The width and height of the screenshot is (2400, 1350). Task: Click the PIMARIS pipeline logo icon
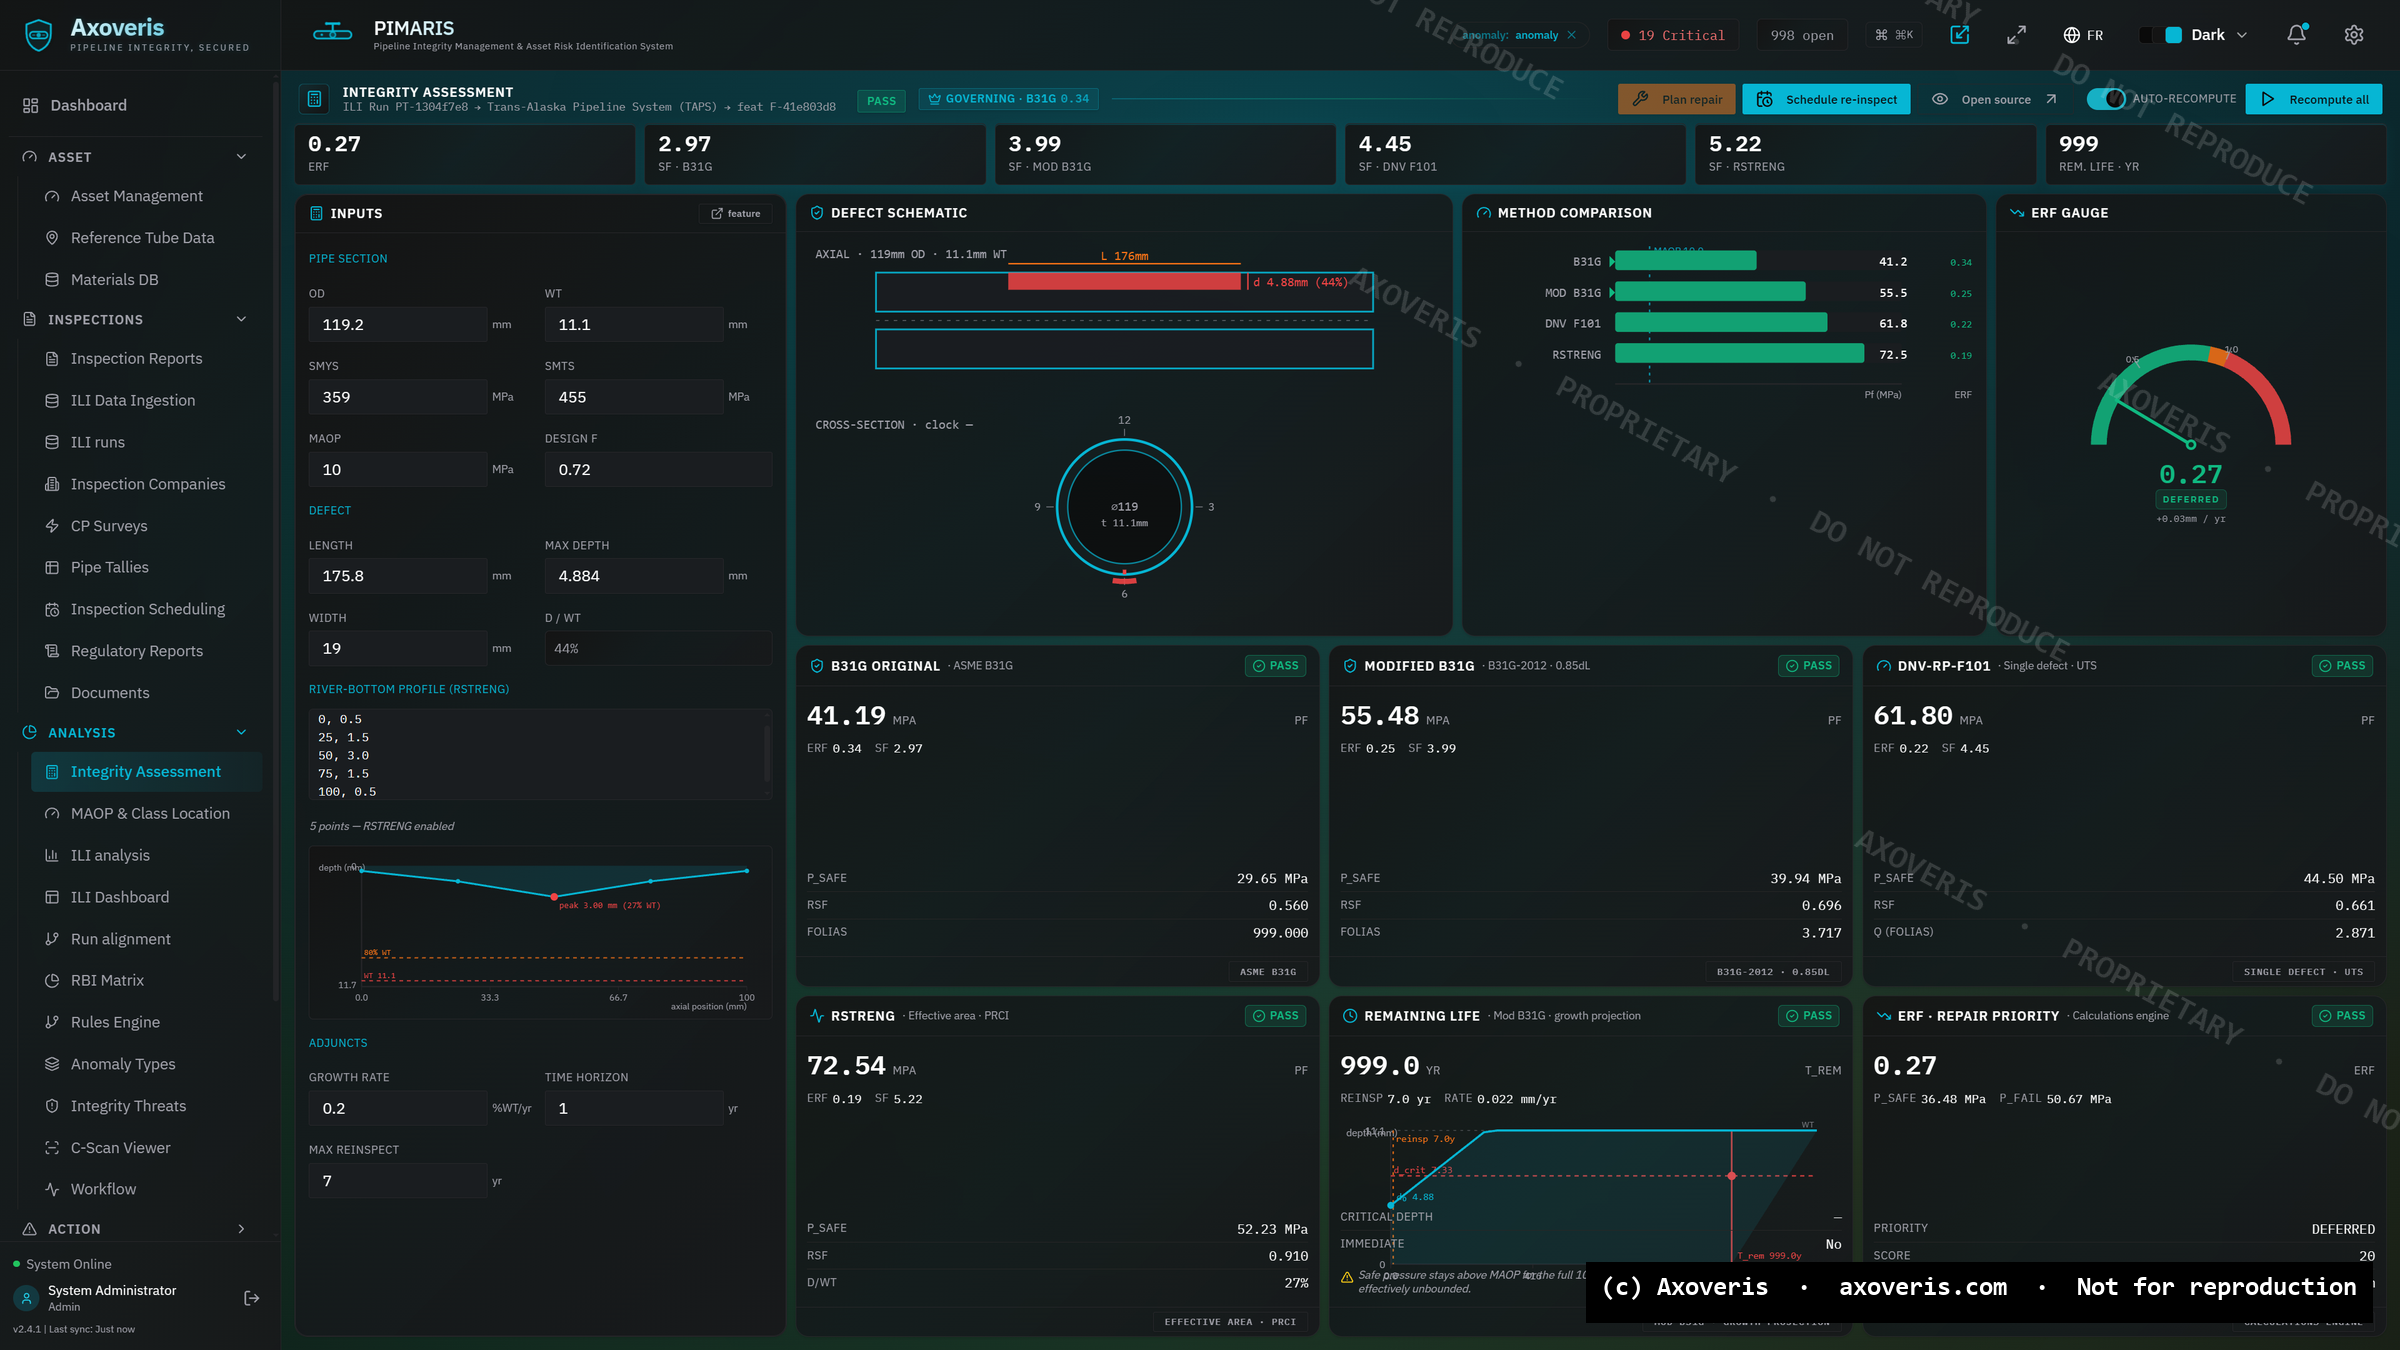[332, 33]
